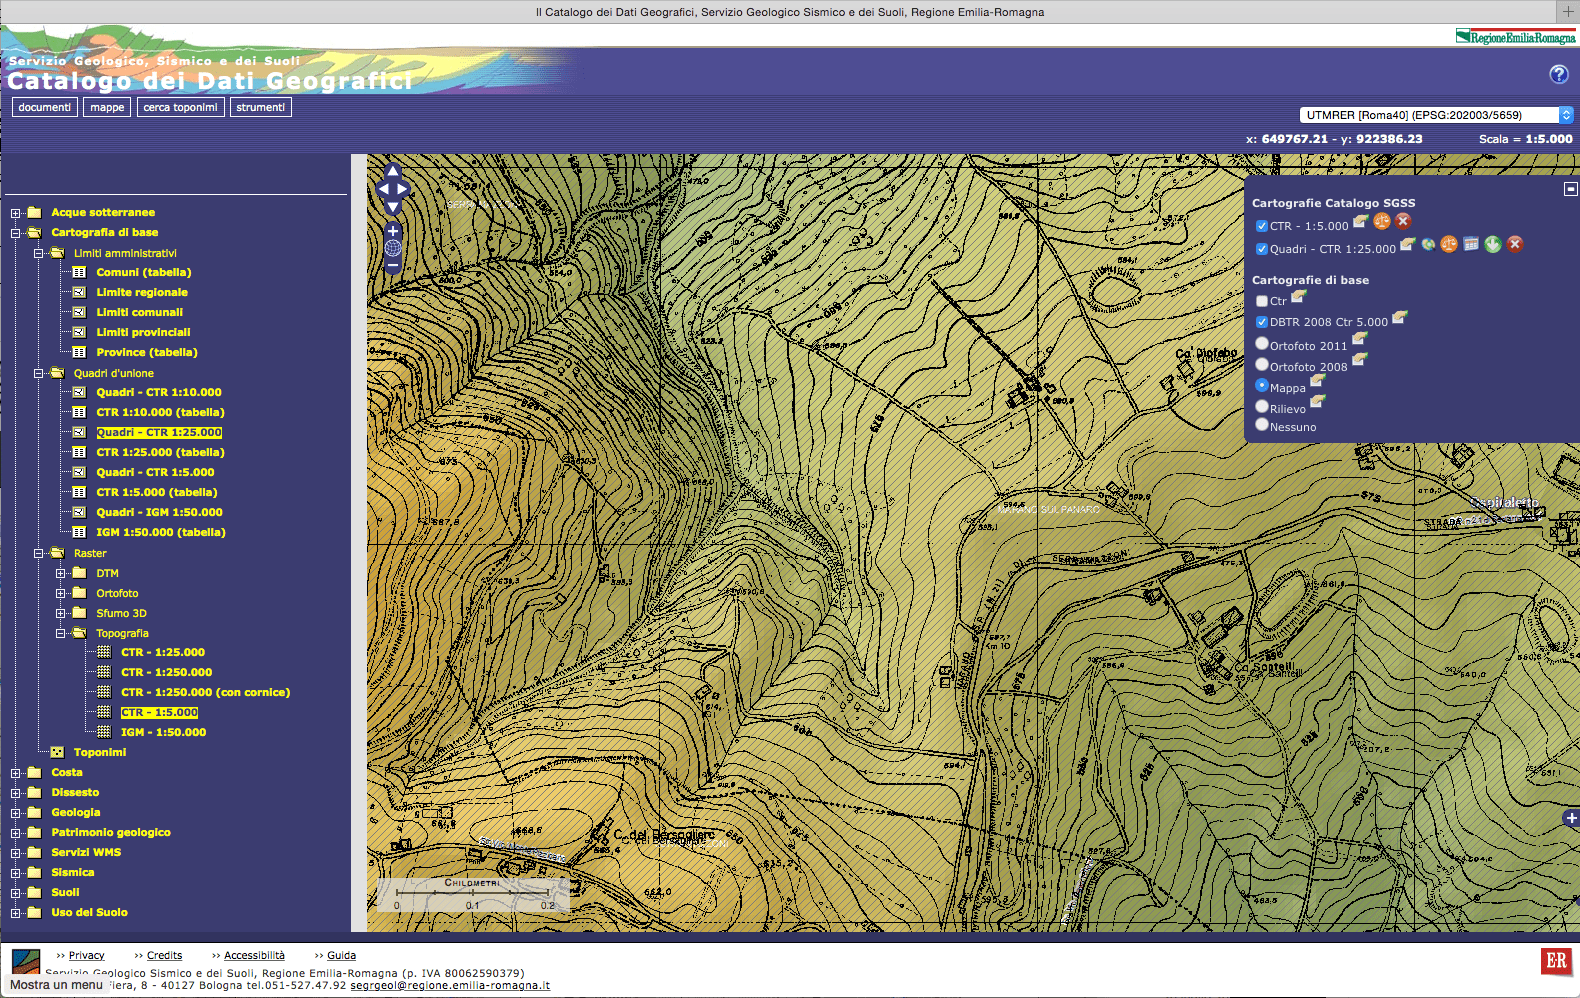Pan the map north with the up arrow
The width and height of the screenshot is (1580, 998).
pyautogui.click(x=393, y=171)
